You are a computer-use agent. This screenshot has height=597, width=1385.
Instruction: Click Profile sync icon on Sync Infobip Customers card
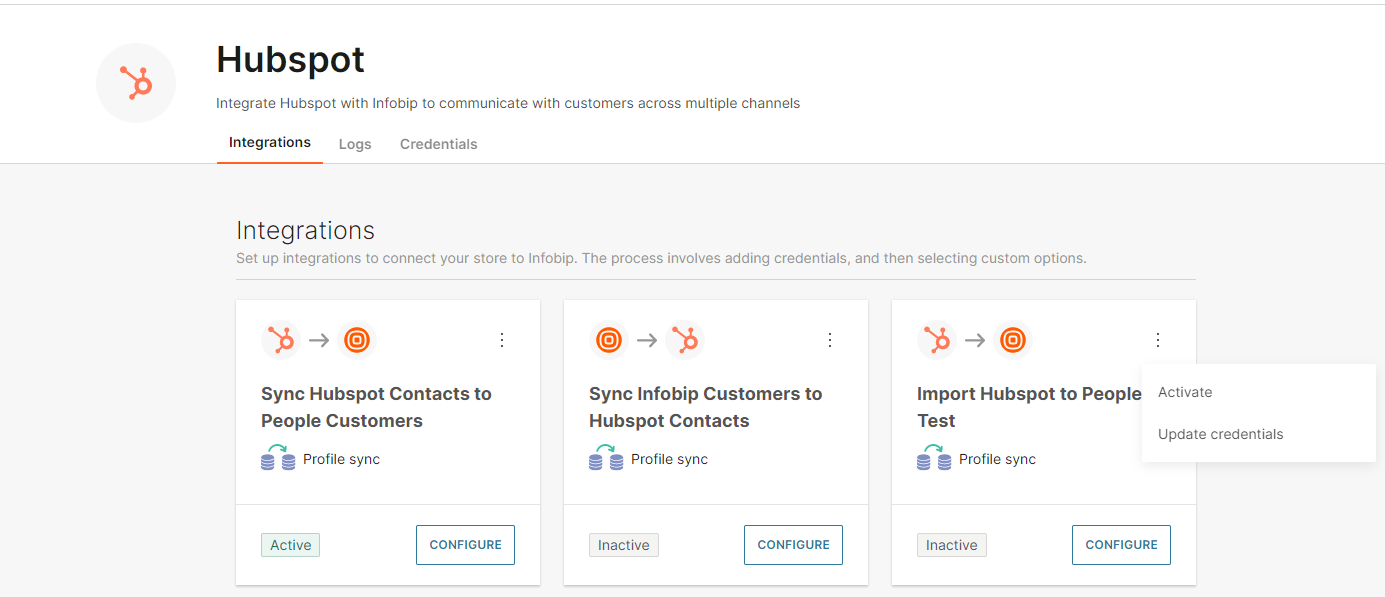pyautogui.click(x=606, y=459)
